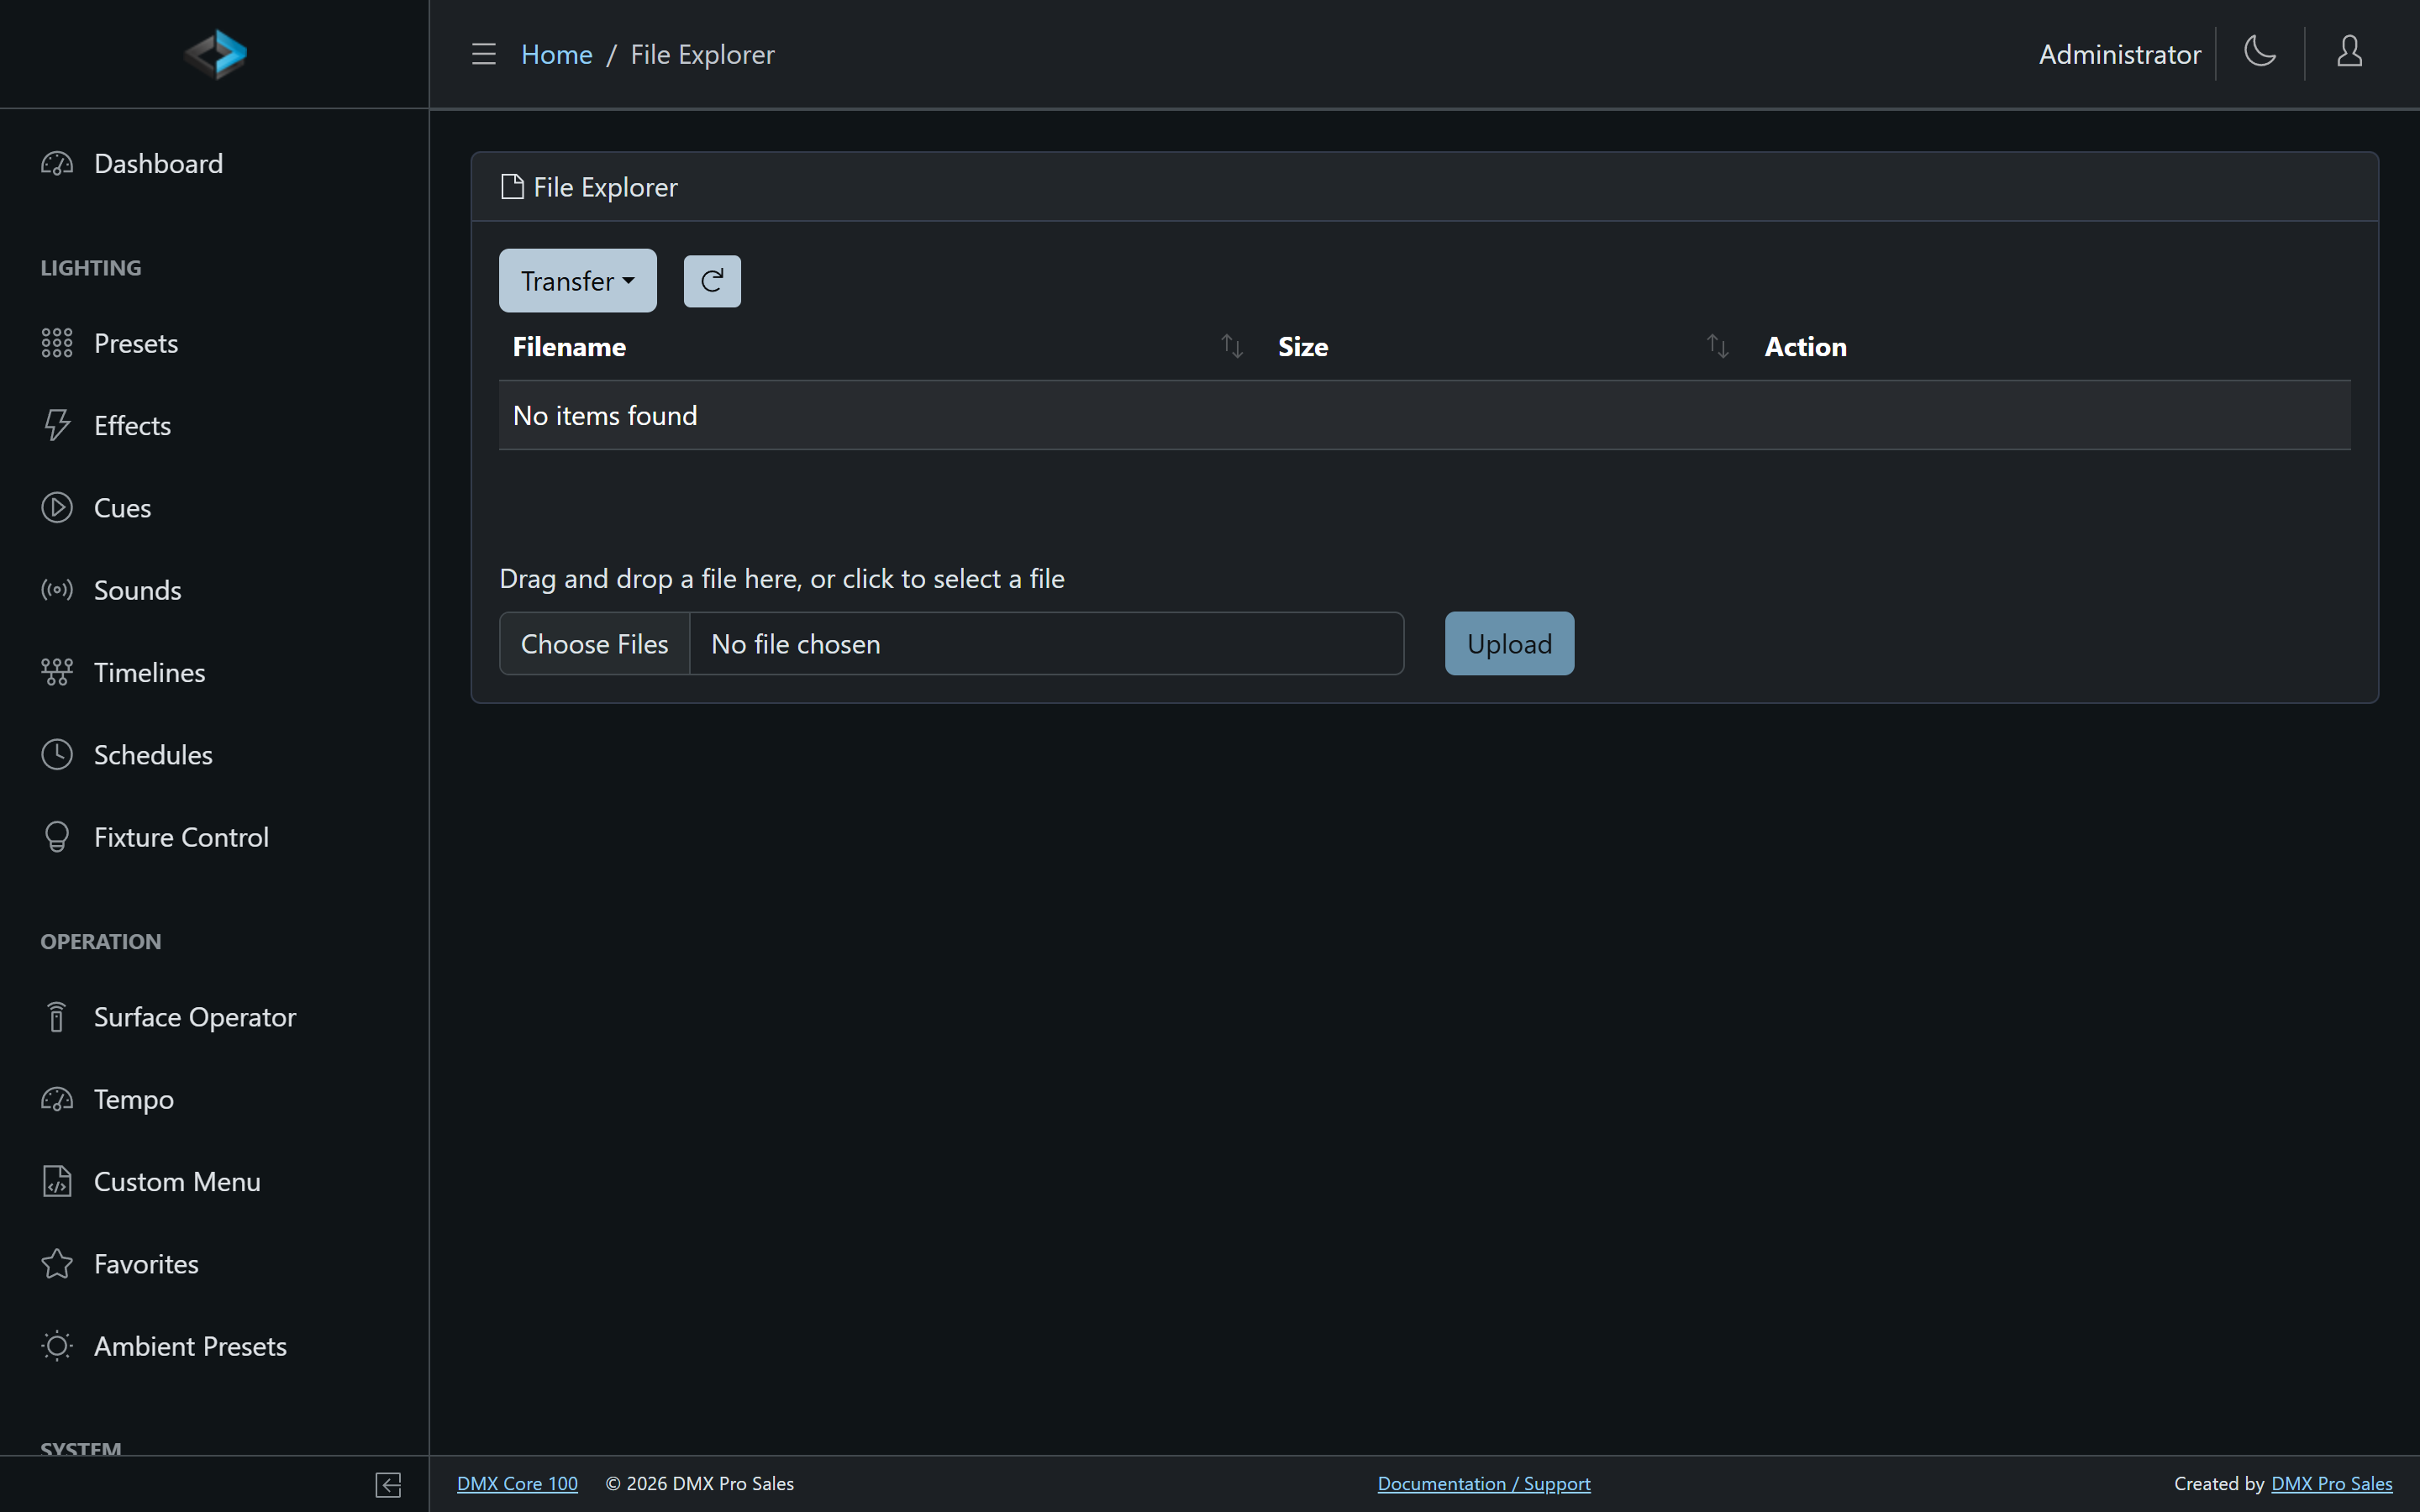Image resolution: width=2420 pixels, height=1512 pixels.
Task: Open Timelines in sidebar
Action: click(x=149, y=673)
